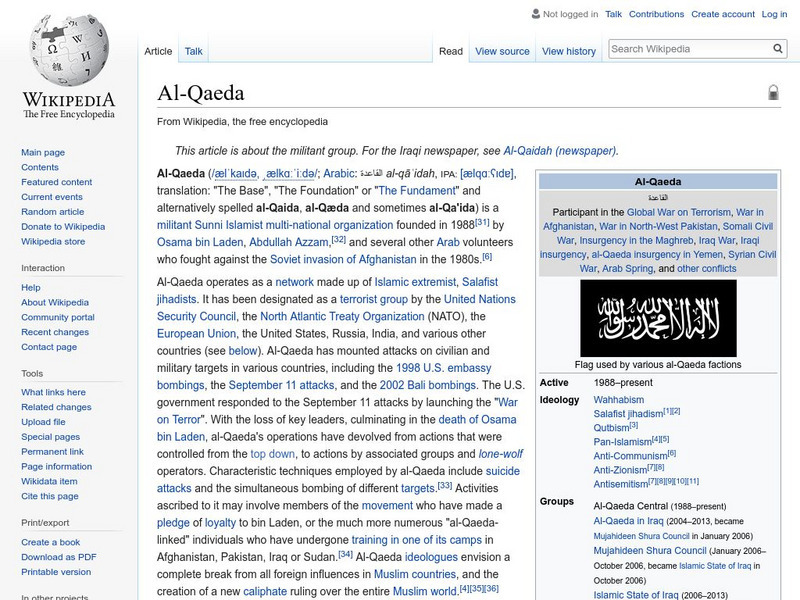Open Mujahideen Shura Council (January 2006) link
The image size is (800, 600).
pyautogui.click(x=649, y=551)
